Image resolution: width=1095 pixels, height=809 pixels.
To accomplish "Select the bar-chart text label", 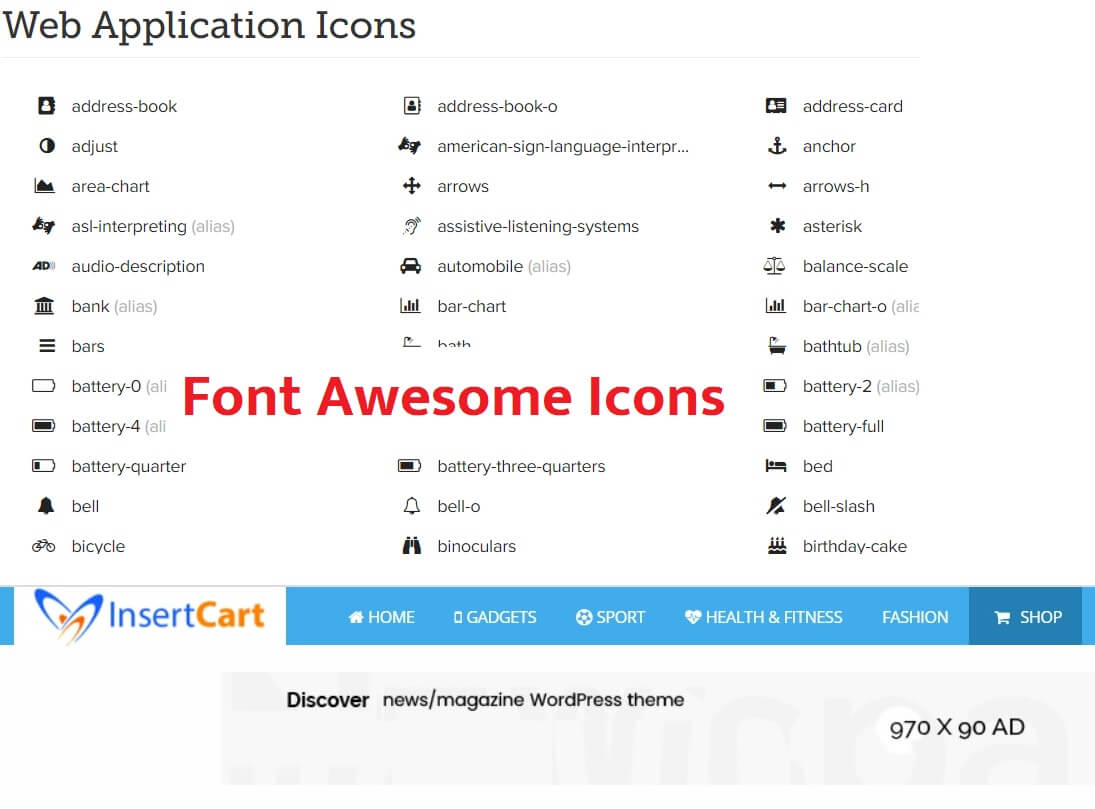I will pyautogui.click(x=471, y=306).
